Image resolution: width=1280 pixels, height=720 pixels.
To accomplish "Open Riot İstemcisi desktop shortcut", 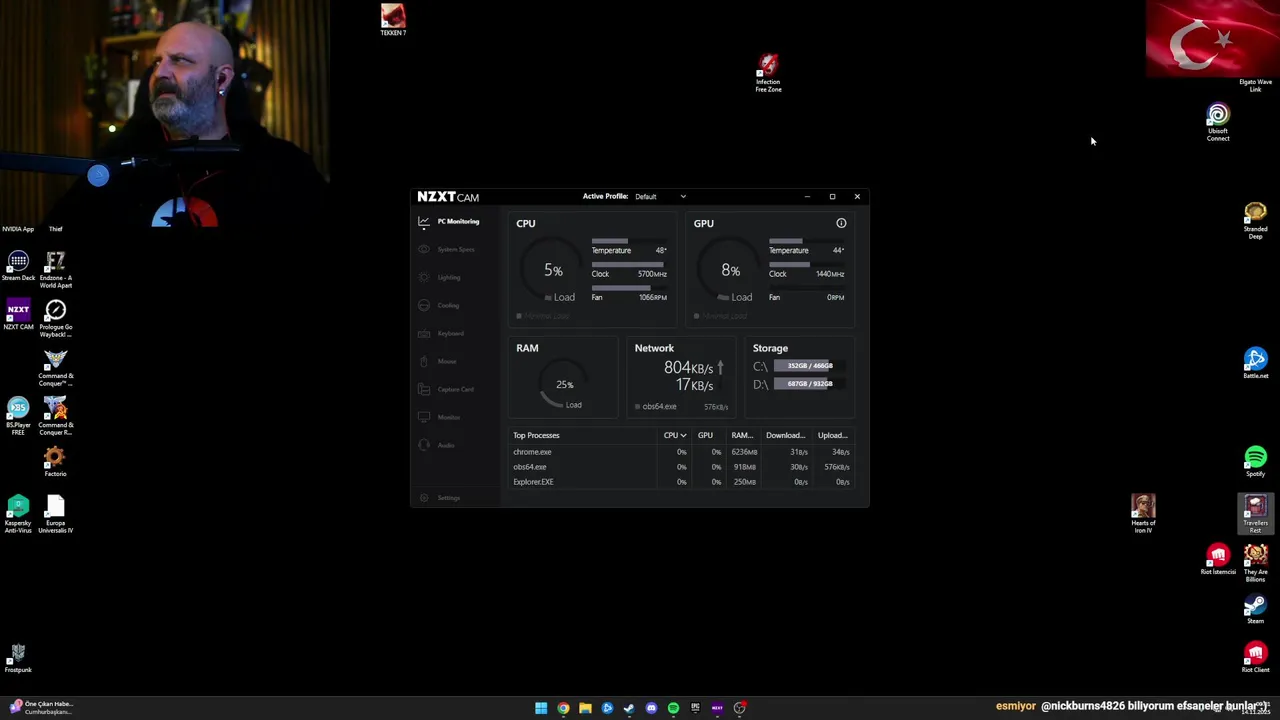I will [x=1218, y=560].
